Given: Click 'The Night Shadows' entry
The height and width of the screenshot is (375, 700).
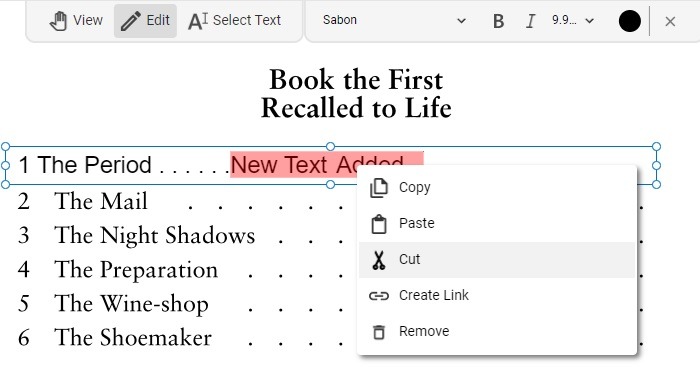Looking at the screenshot, I should (154, 236).
